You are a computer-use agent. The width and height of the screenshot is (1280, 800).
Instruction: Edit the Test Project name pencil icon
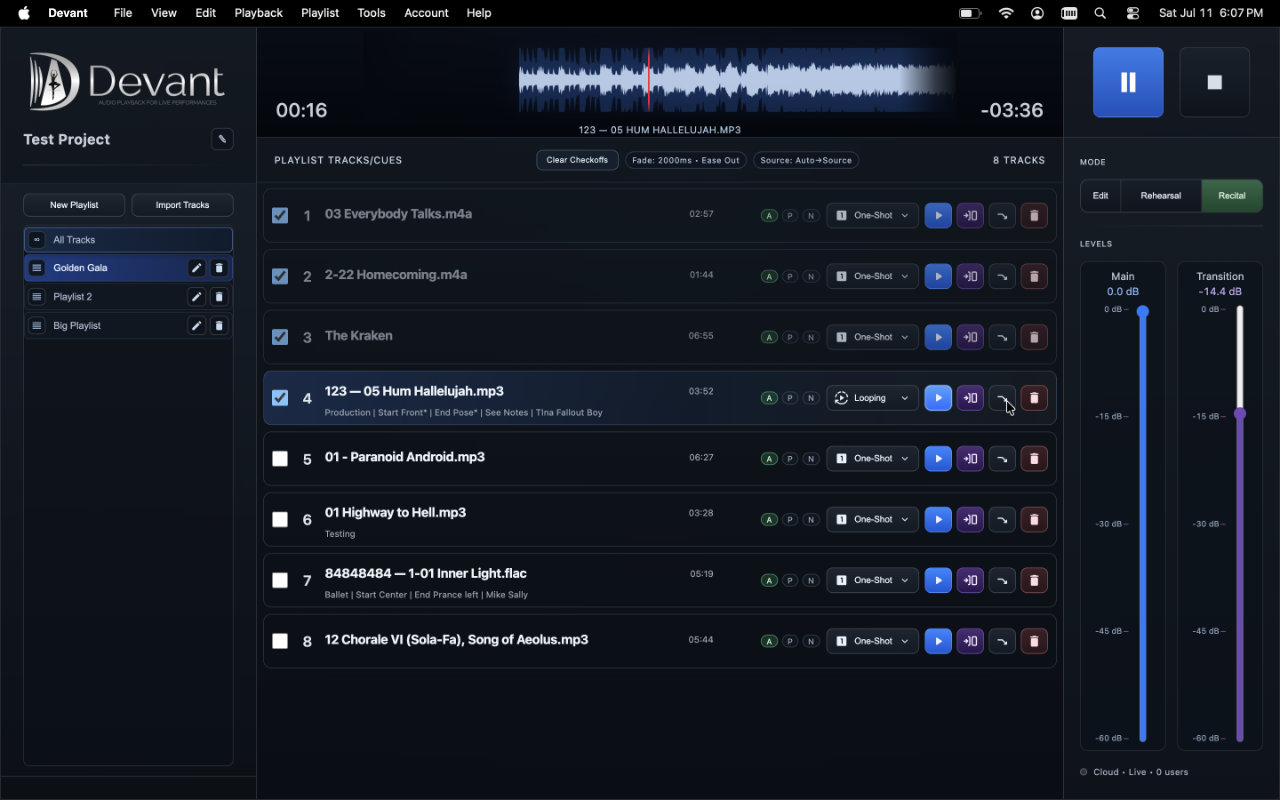pyautogui.click(x=222, y=139)
